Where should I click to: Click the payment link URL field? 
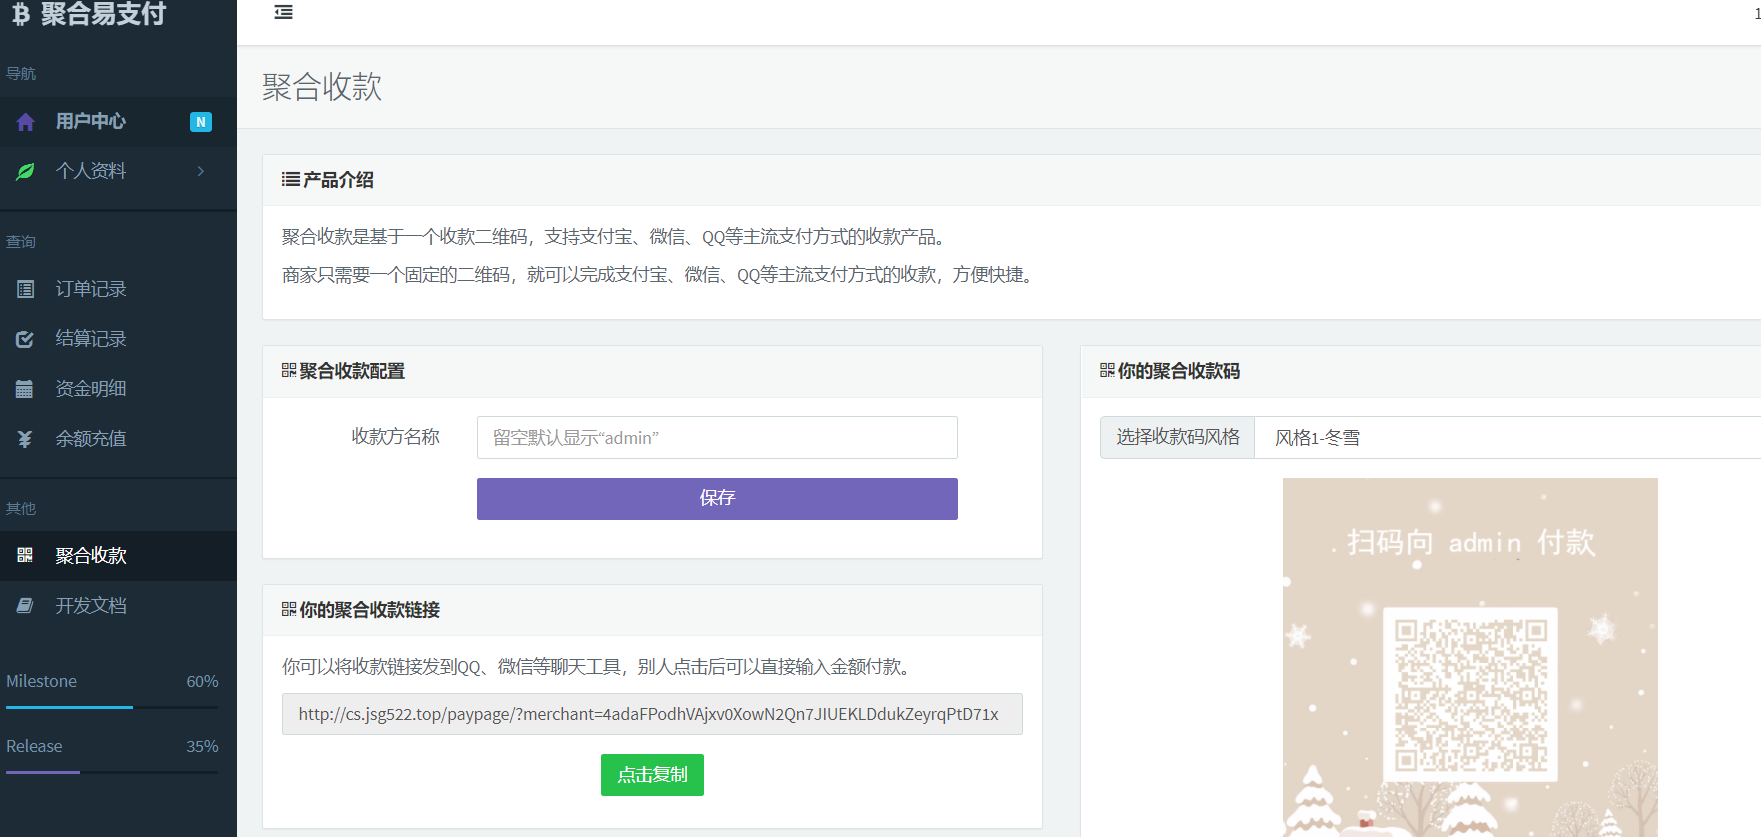tap(652, 714)
